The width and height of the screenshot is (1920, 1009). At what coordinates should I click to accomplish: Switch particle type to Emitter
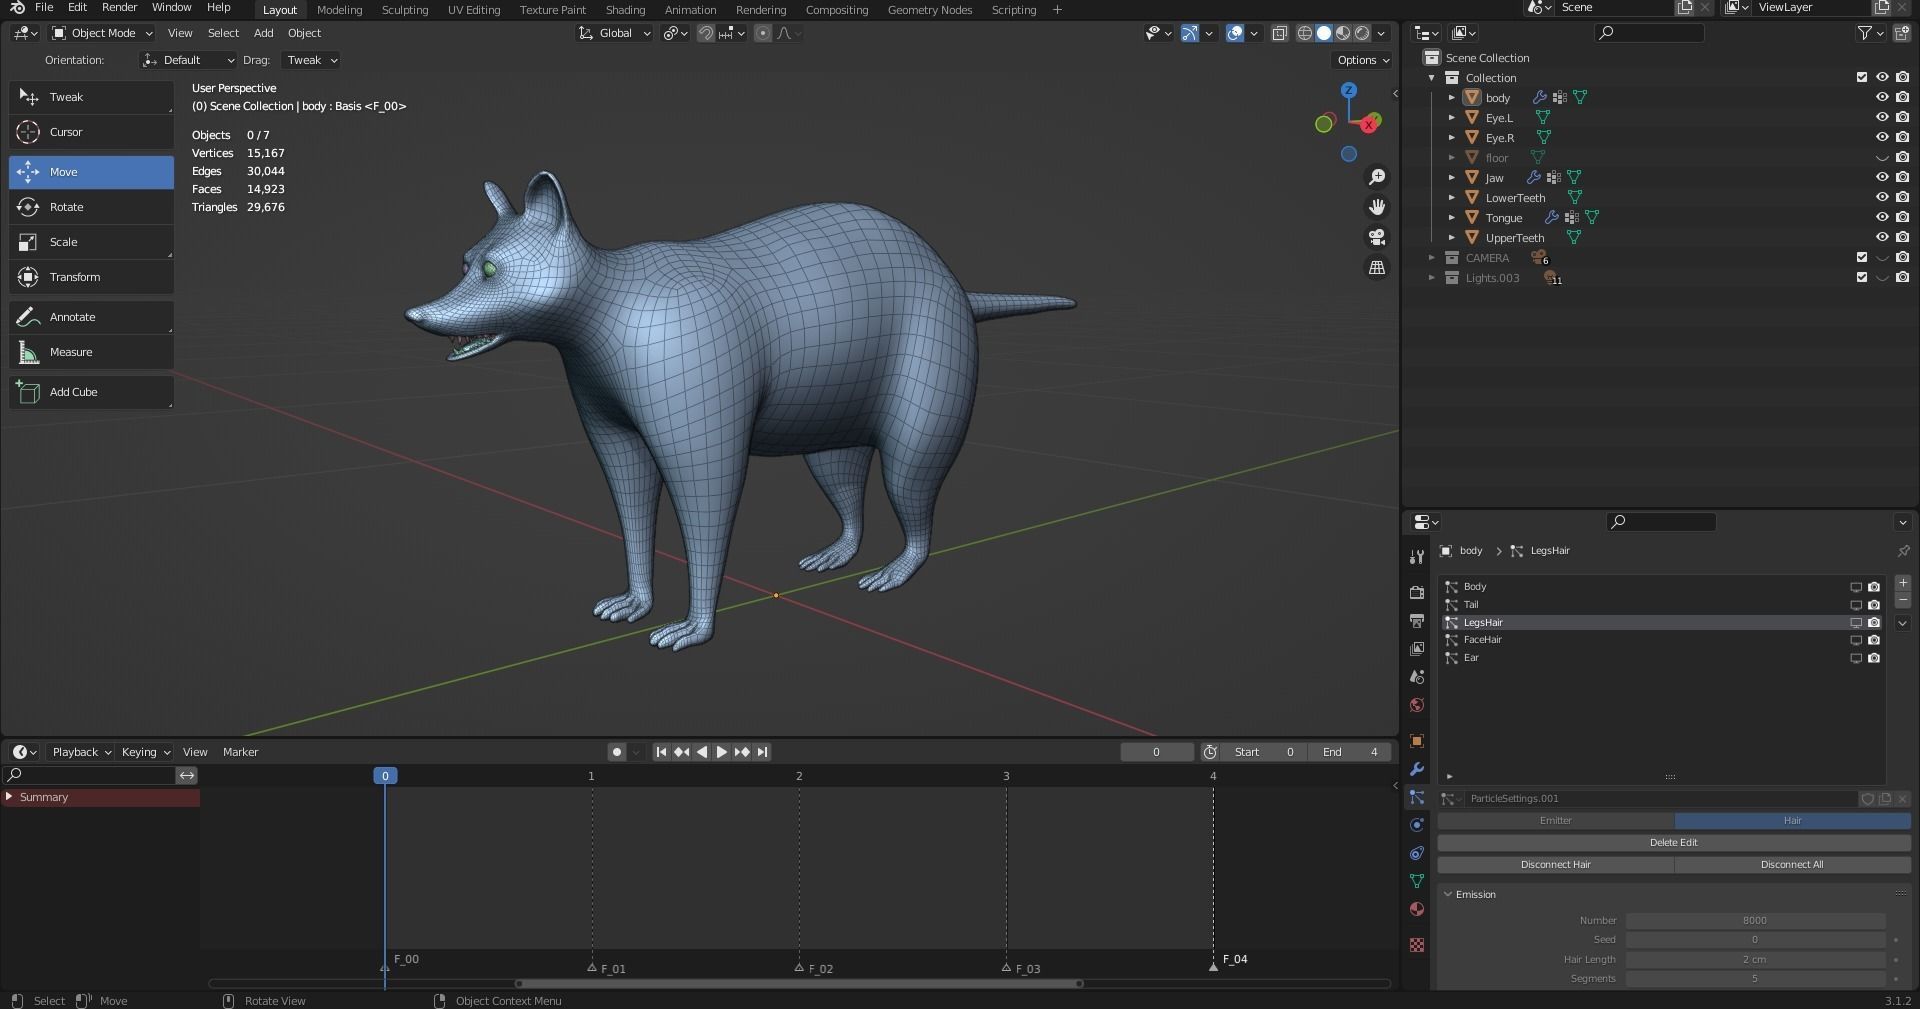1555,820
